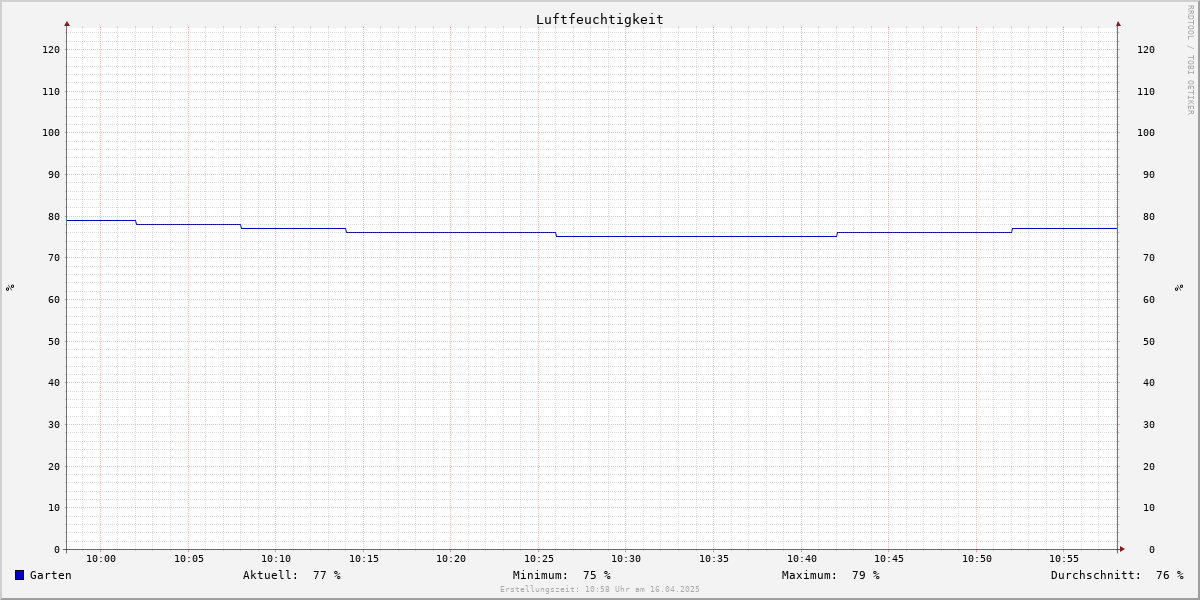Select the "Garten" legend label
The width and height of the screenshot is (1200, 600).
point(50,575)
